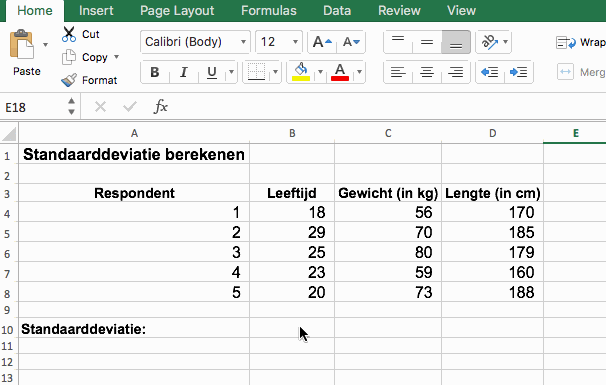Select the cell containing 29
The width and height of the screenshot is (606, 385).
[292, 232]
